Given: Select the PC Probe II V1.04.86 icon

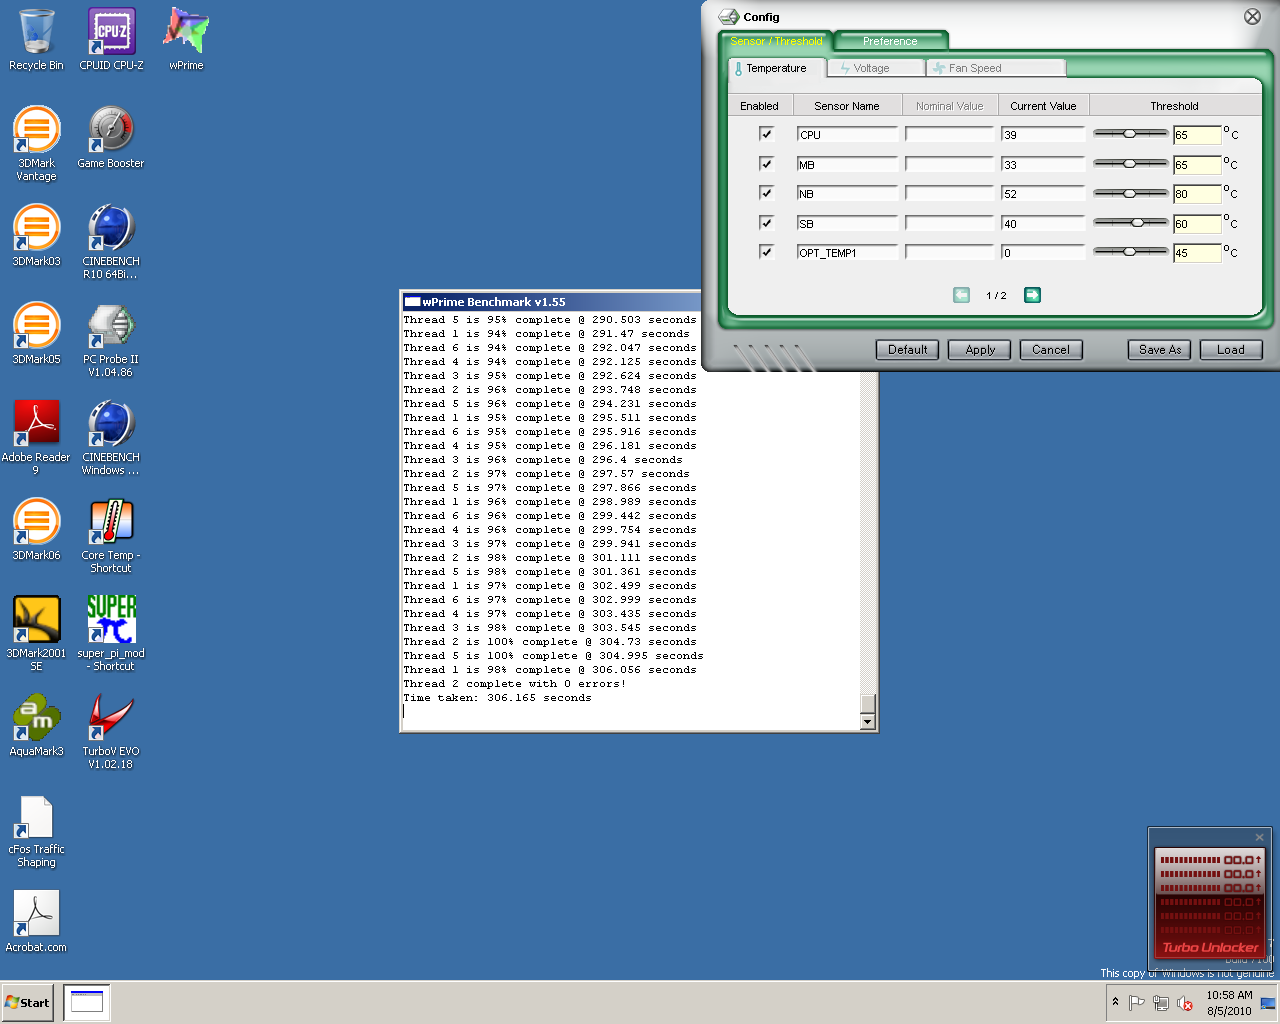Looking at the screenshot, I should 111,340.
